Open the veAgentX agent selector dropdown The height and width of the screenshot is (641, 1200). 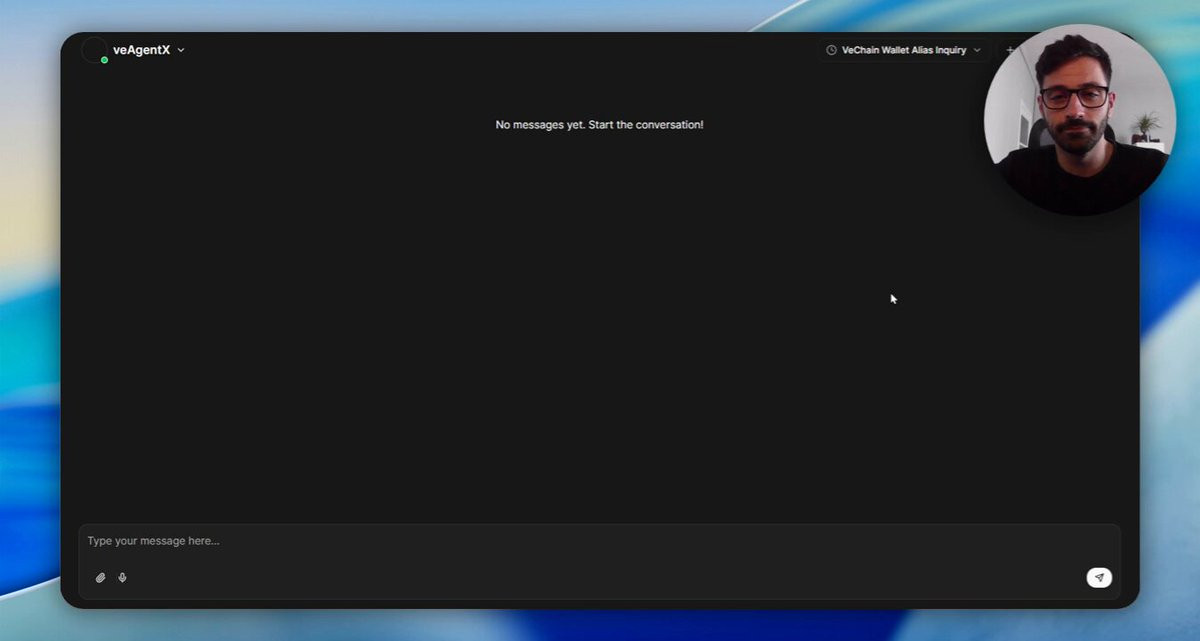pos(148,50)
